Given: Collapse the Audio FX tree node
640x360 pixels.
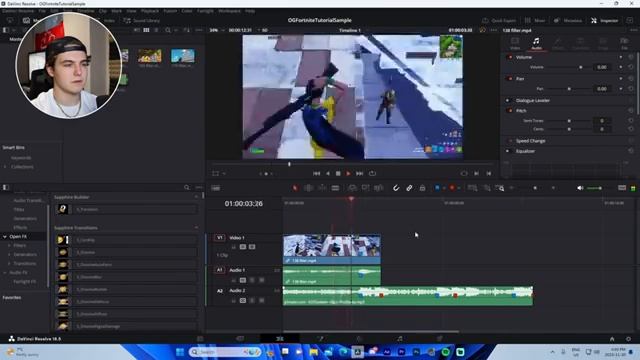Looking at the screenshot, I should click(5, 272).
